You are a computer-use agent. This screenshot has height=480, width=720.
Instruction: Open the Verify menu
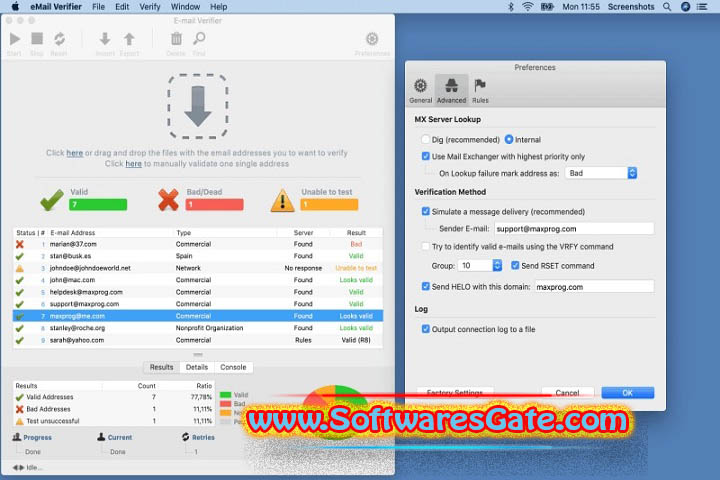[150, 7]
